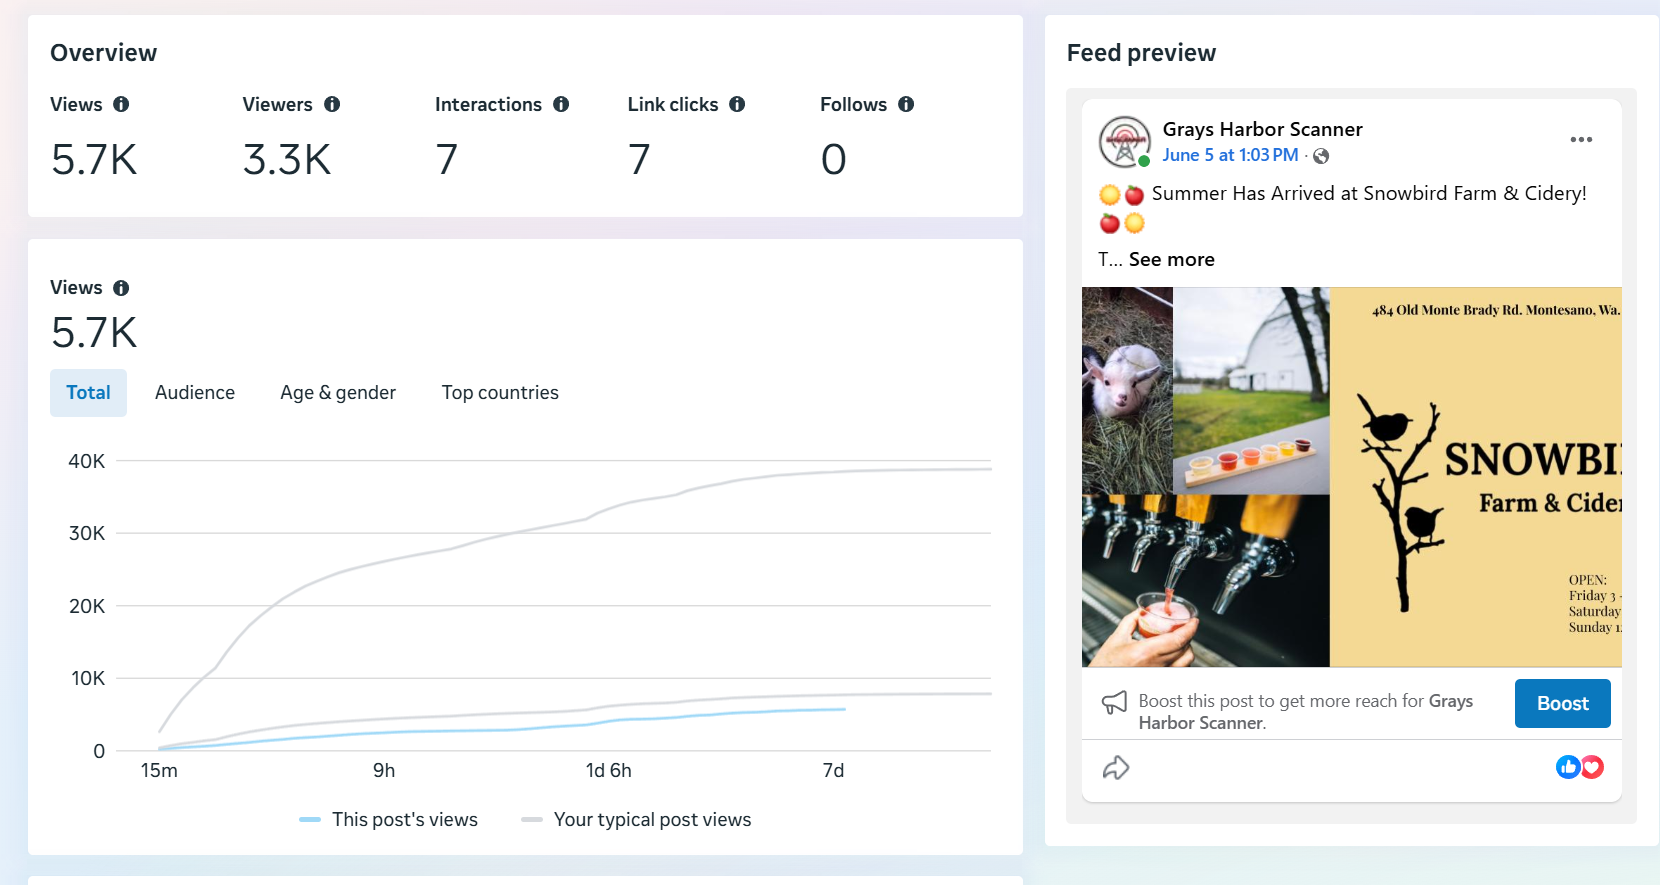Viewport: 1660px width, 885px height.
Task: Click the Follows value 0
Action: [x=834, y=160]
